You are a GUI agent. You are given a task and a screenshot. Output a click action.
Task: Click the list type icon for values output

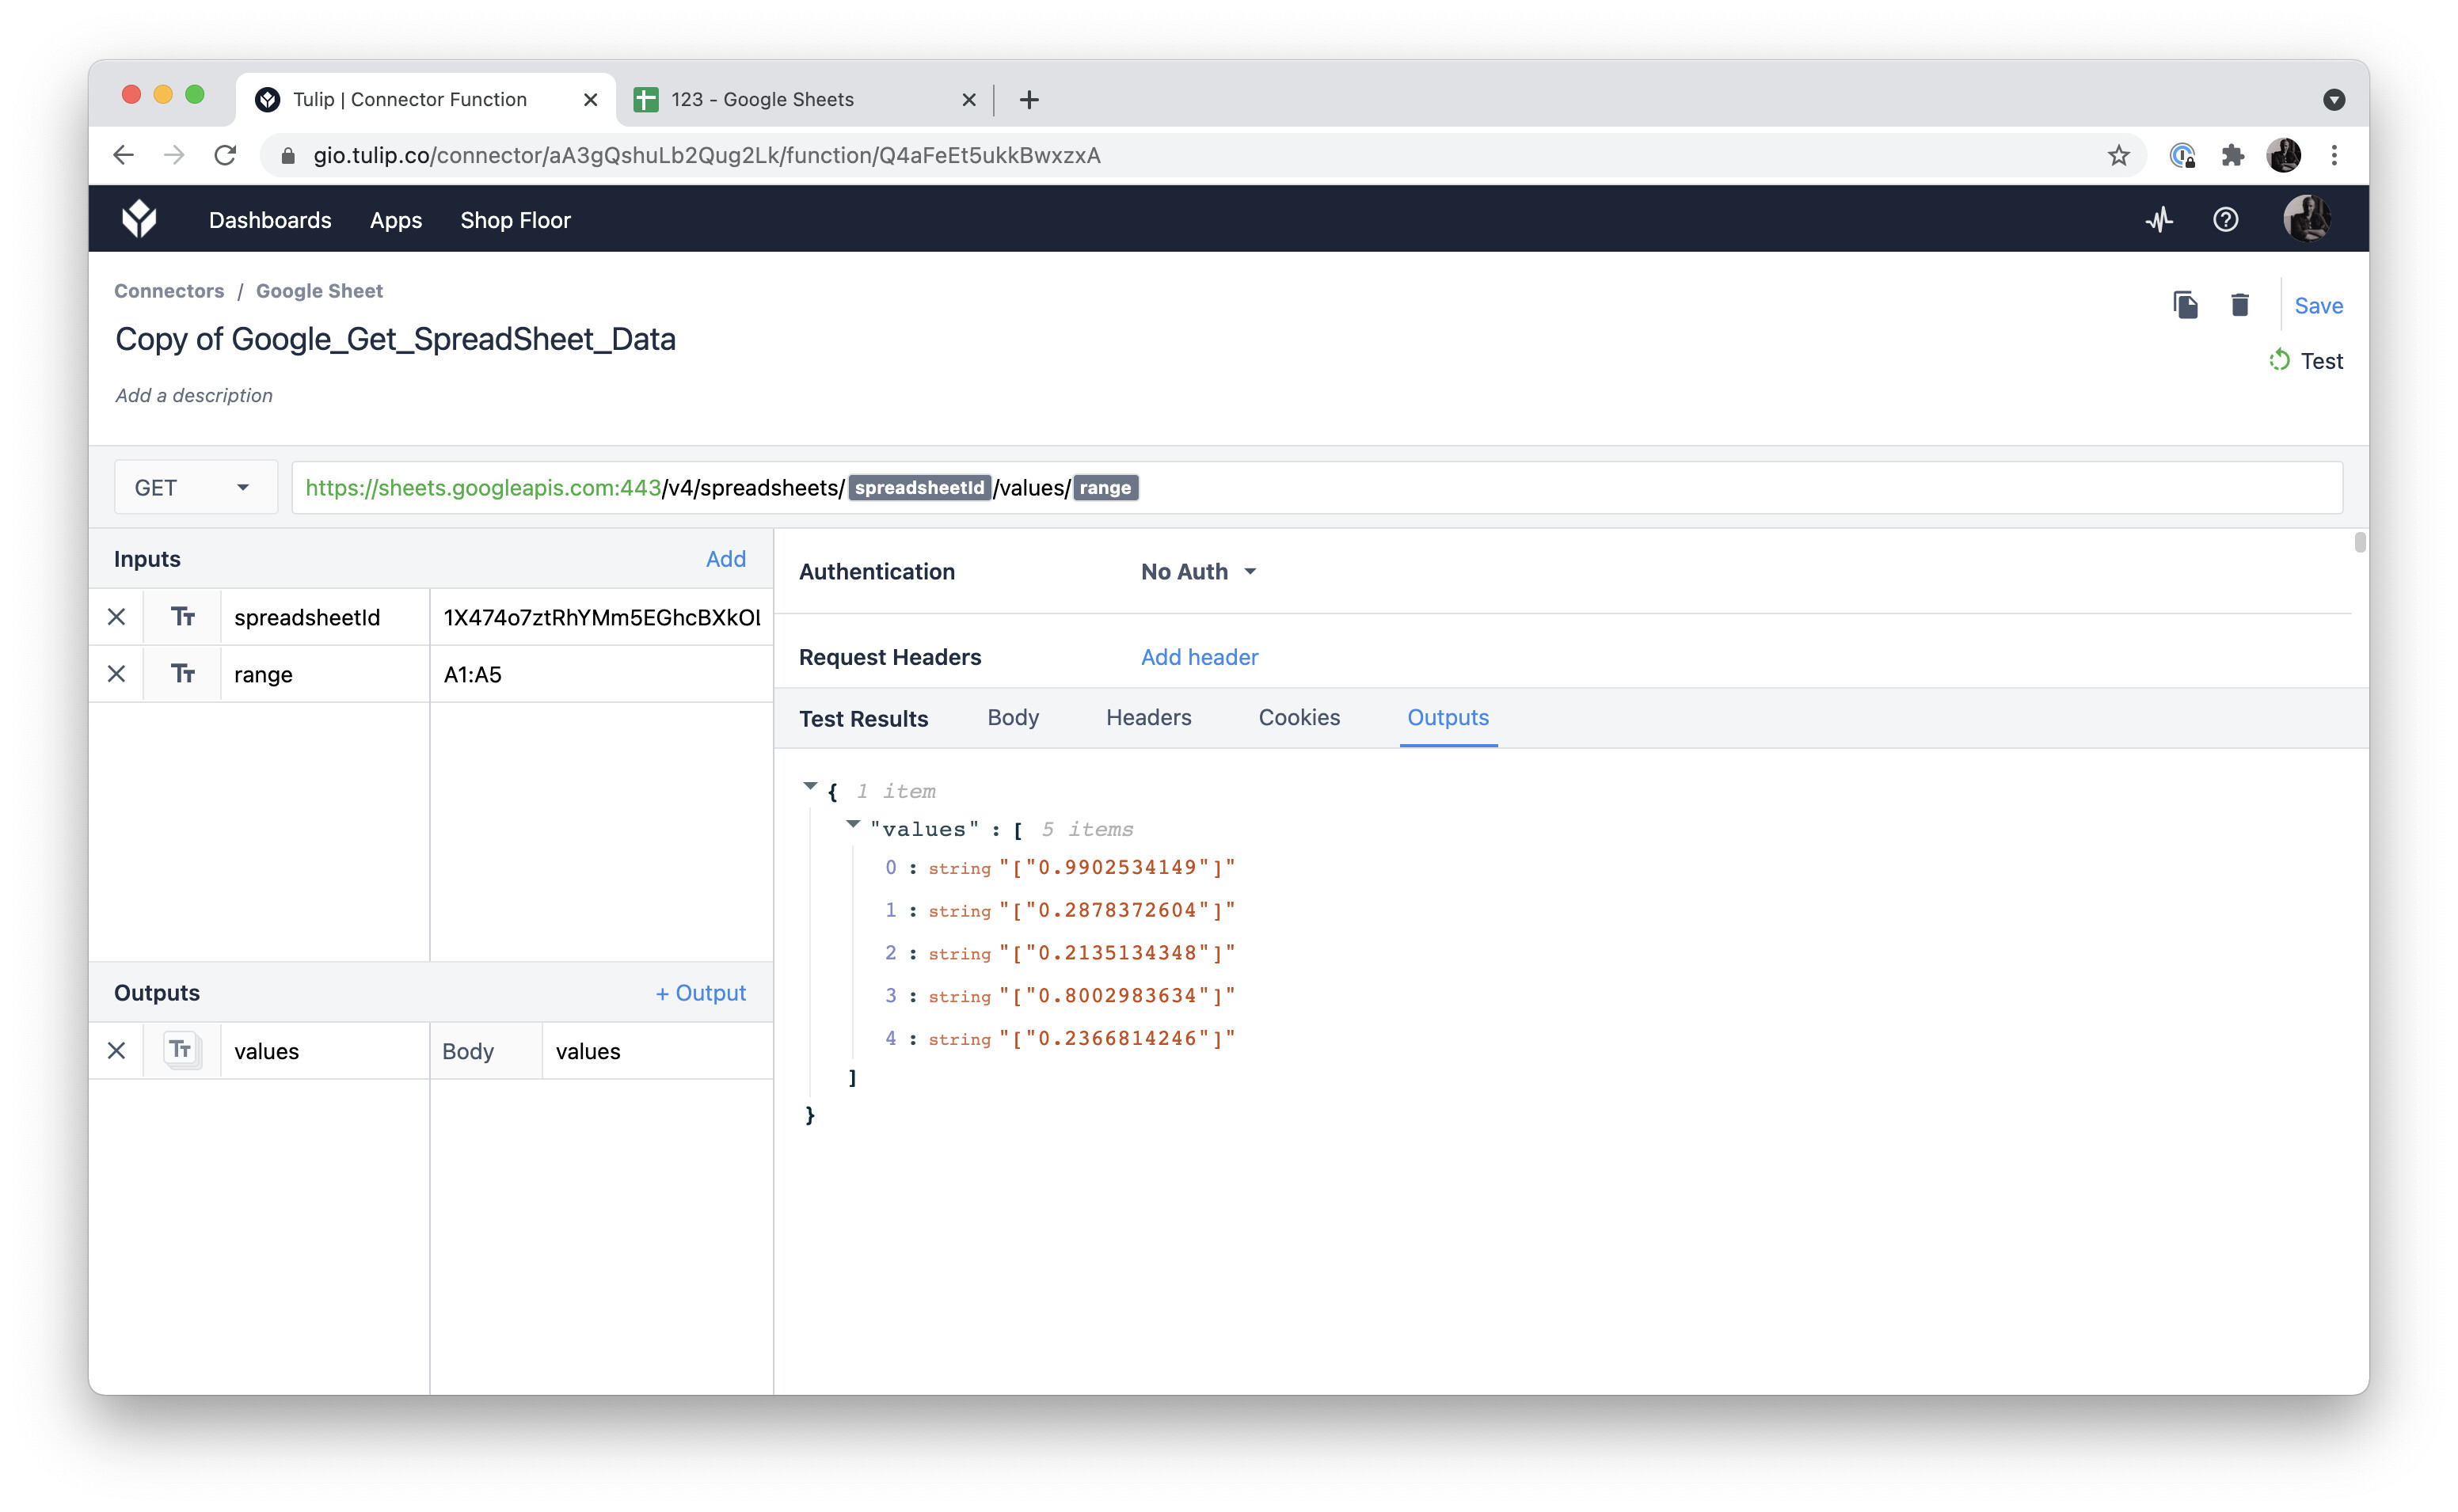point(181,1050)
